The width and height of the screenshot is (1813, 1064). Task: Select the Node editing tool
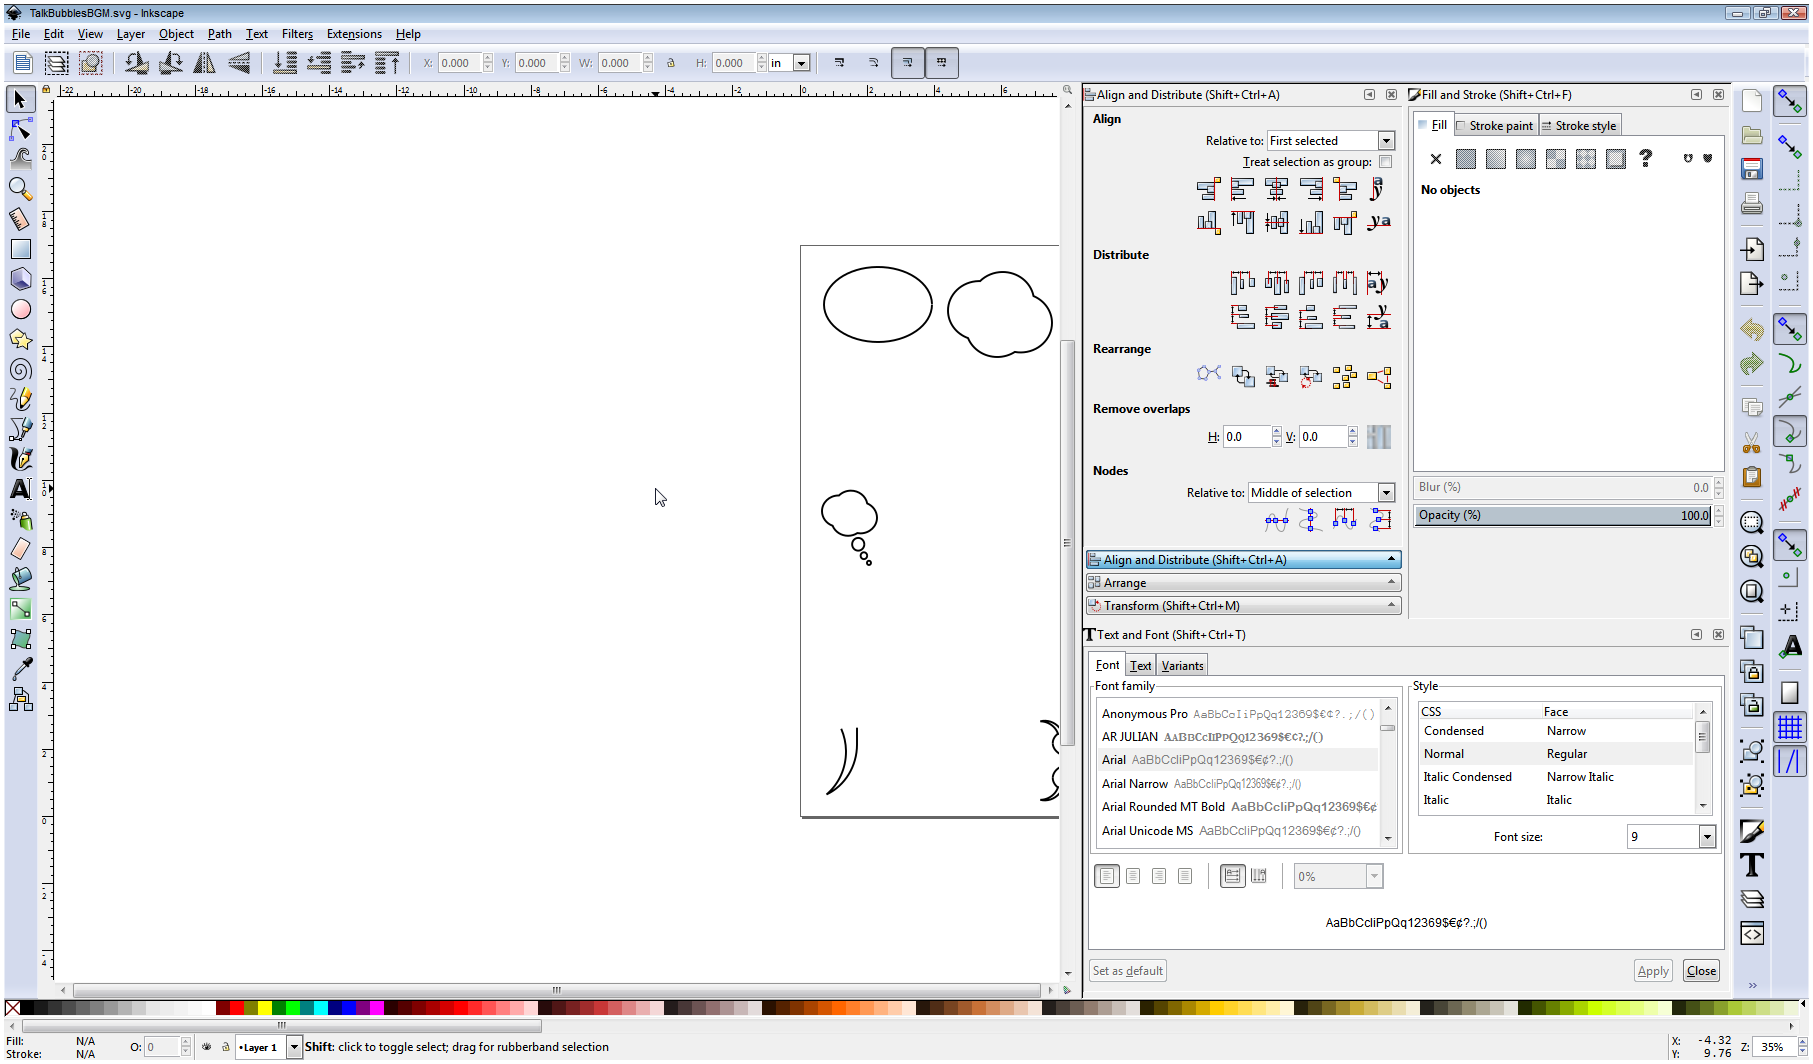(x=20, y=129)
